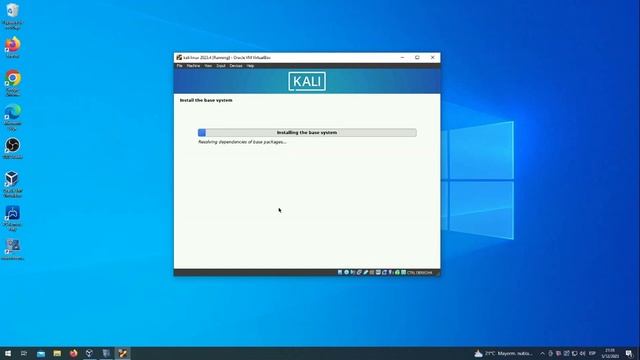Click the network adapter status icon
The height and width of the screenshot is (360, 640).
click(x=359, y=272)
